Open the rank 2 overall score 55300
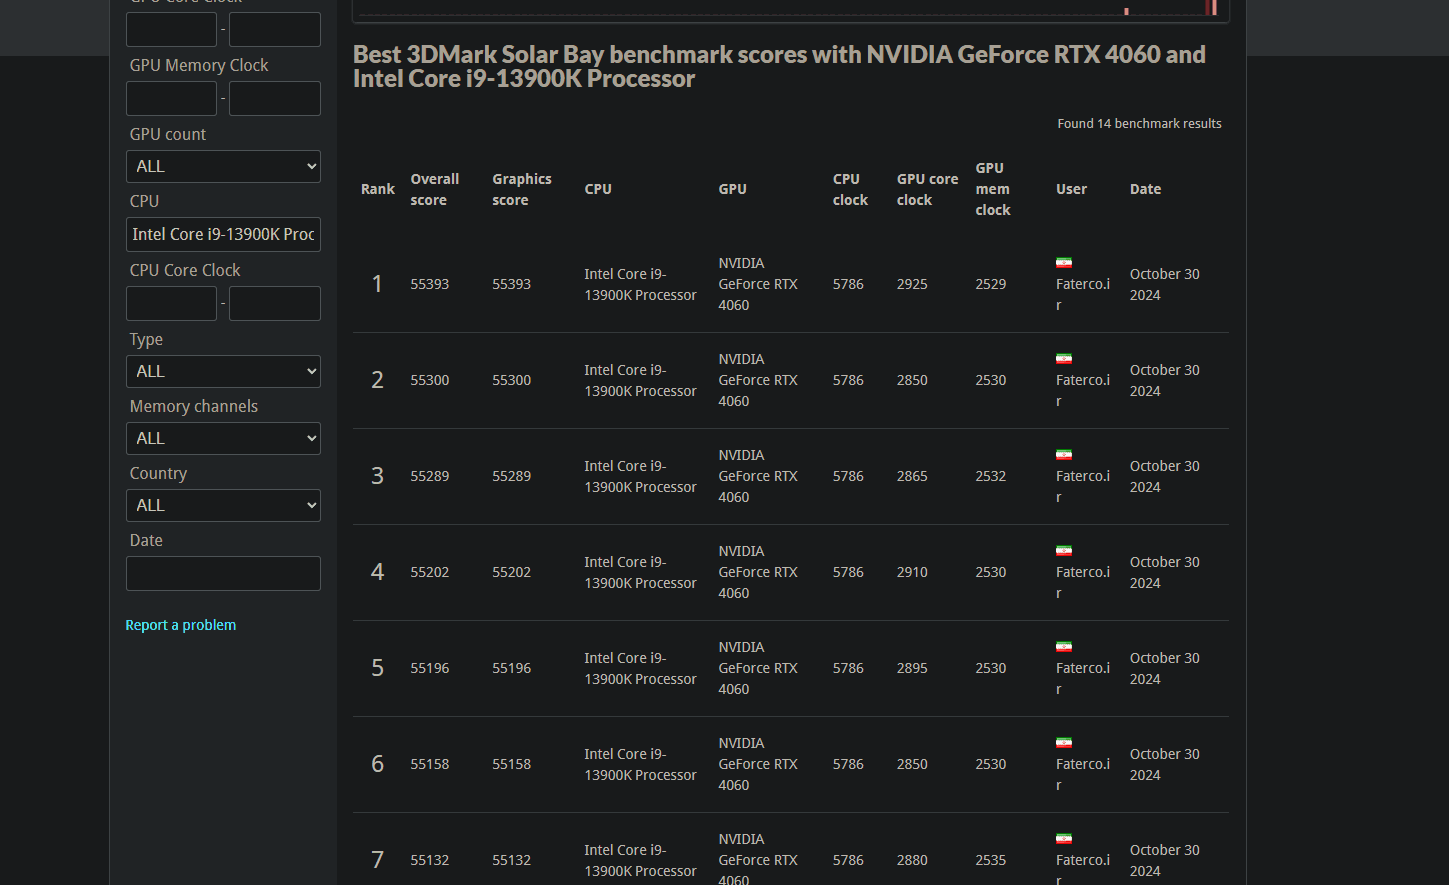 pos(429,380)
